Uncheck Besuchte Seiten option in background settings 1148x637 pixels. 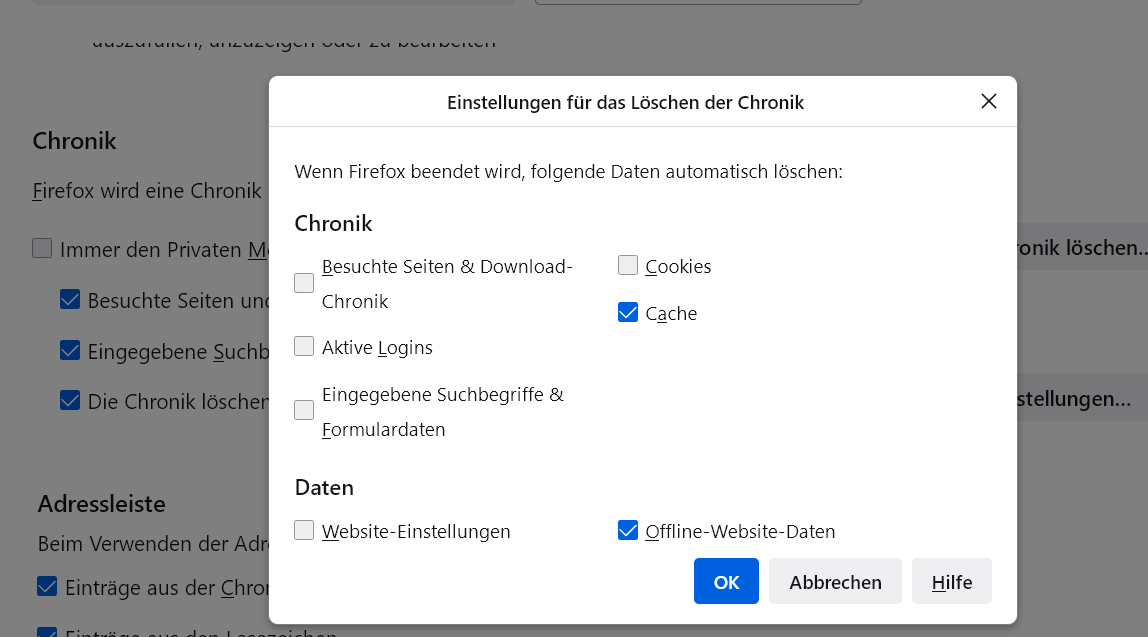pos(70,300)
